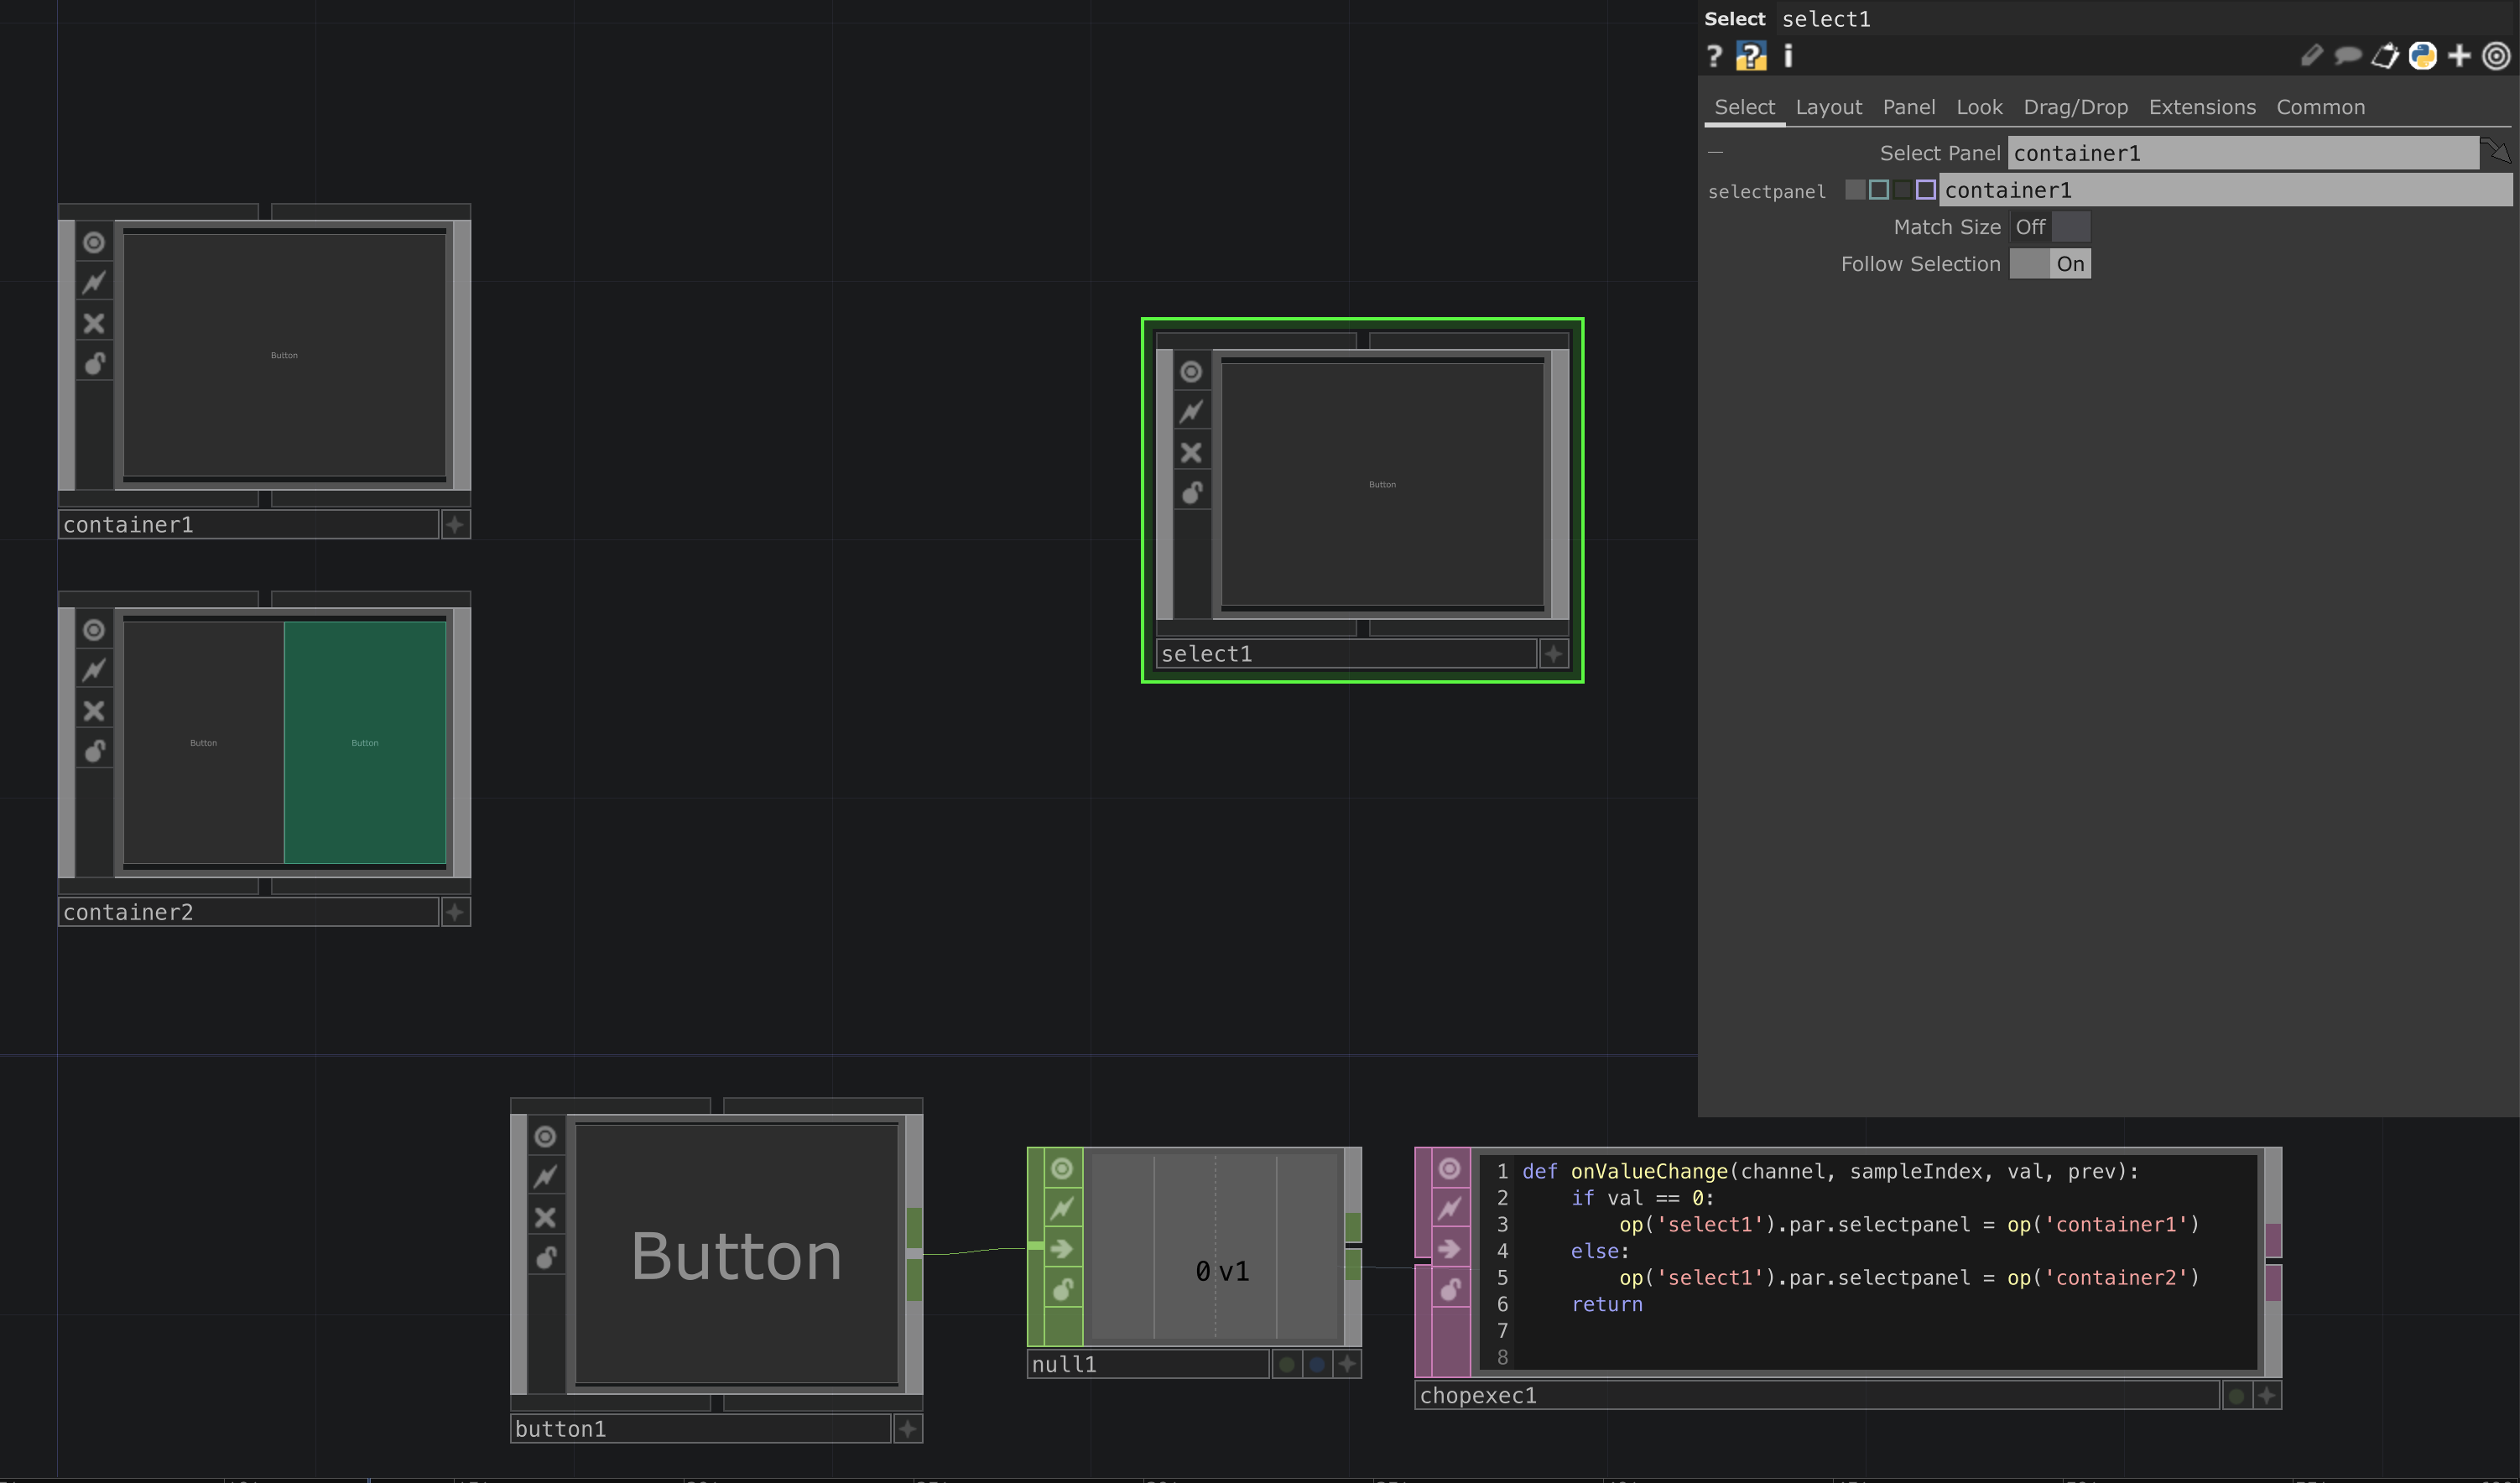This screenshot has height=1483, width=2520.
Task: Click the Select Panel container1 field
Action: click(x=2243, y=153)
